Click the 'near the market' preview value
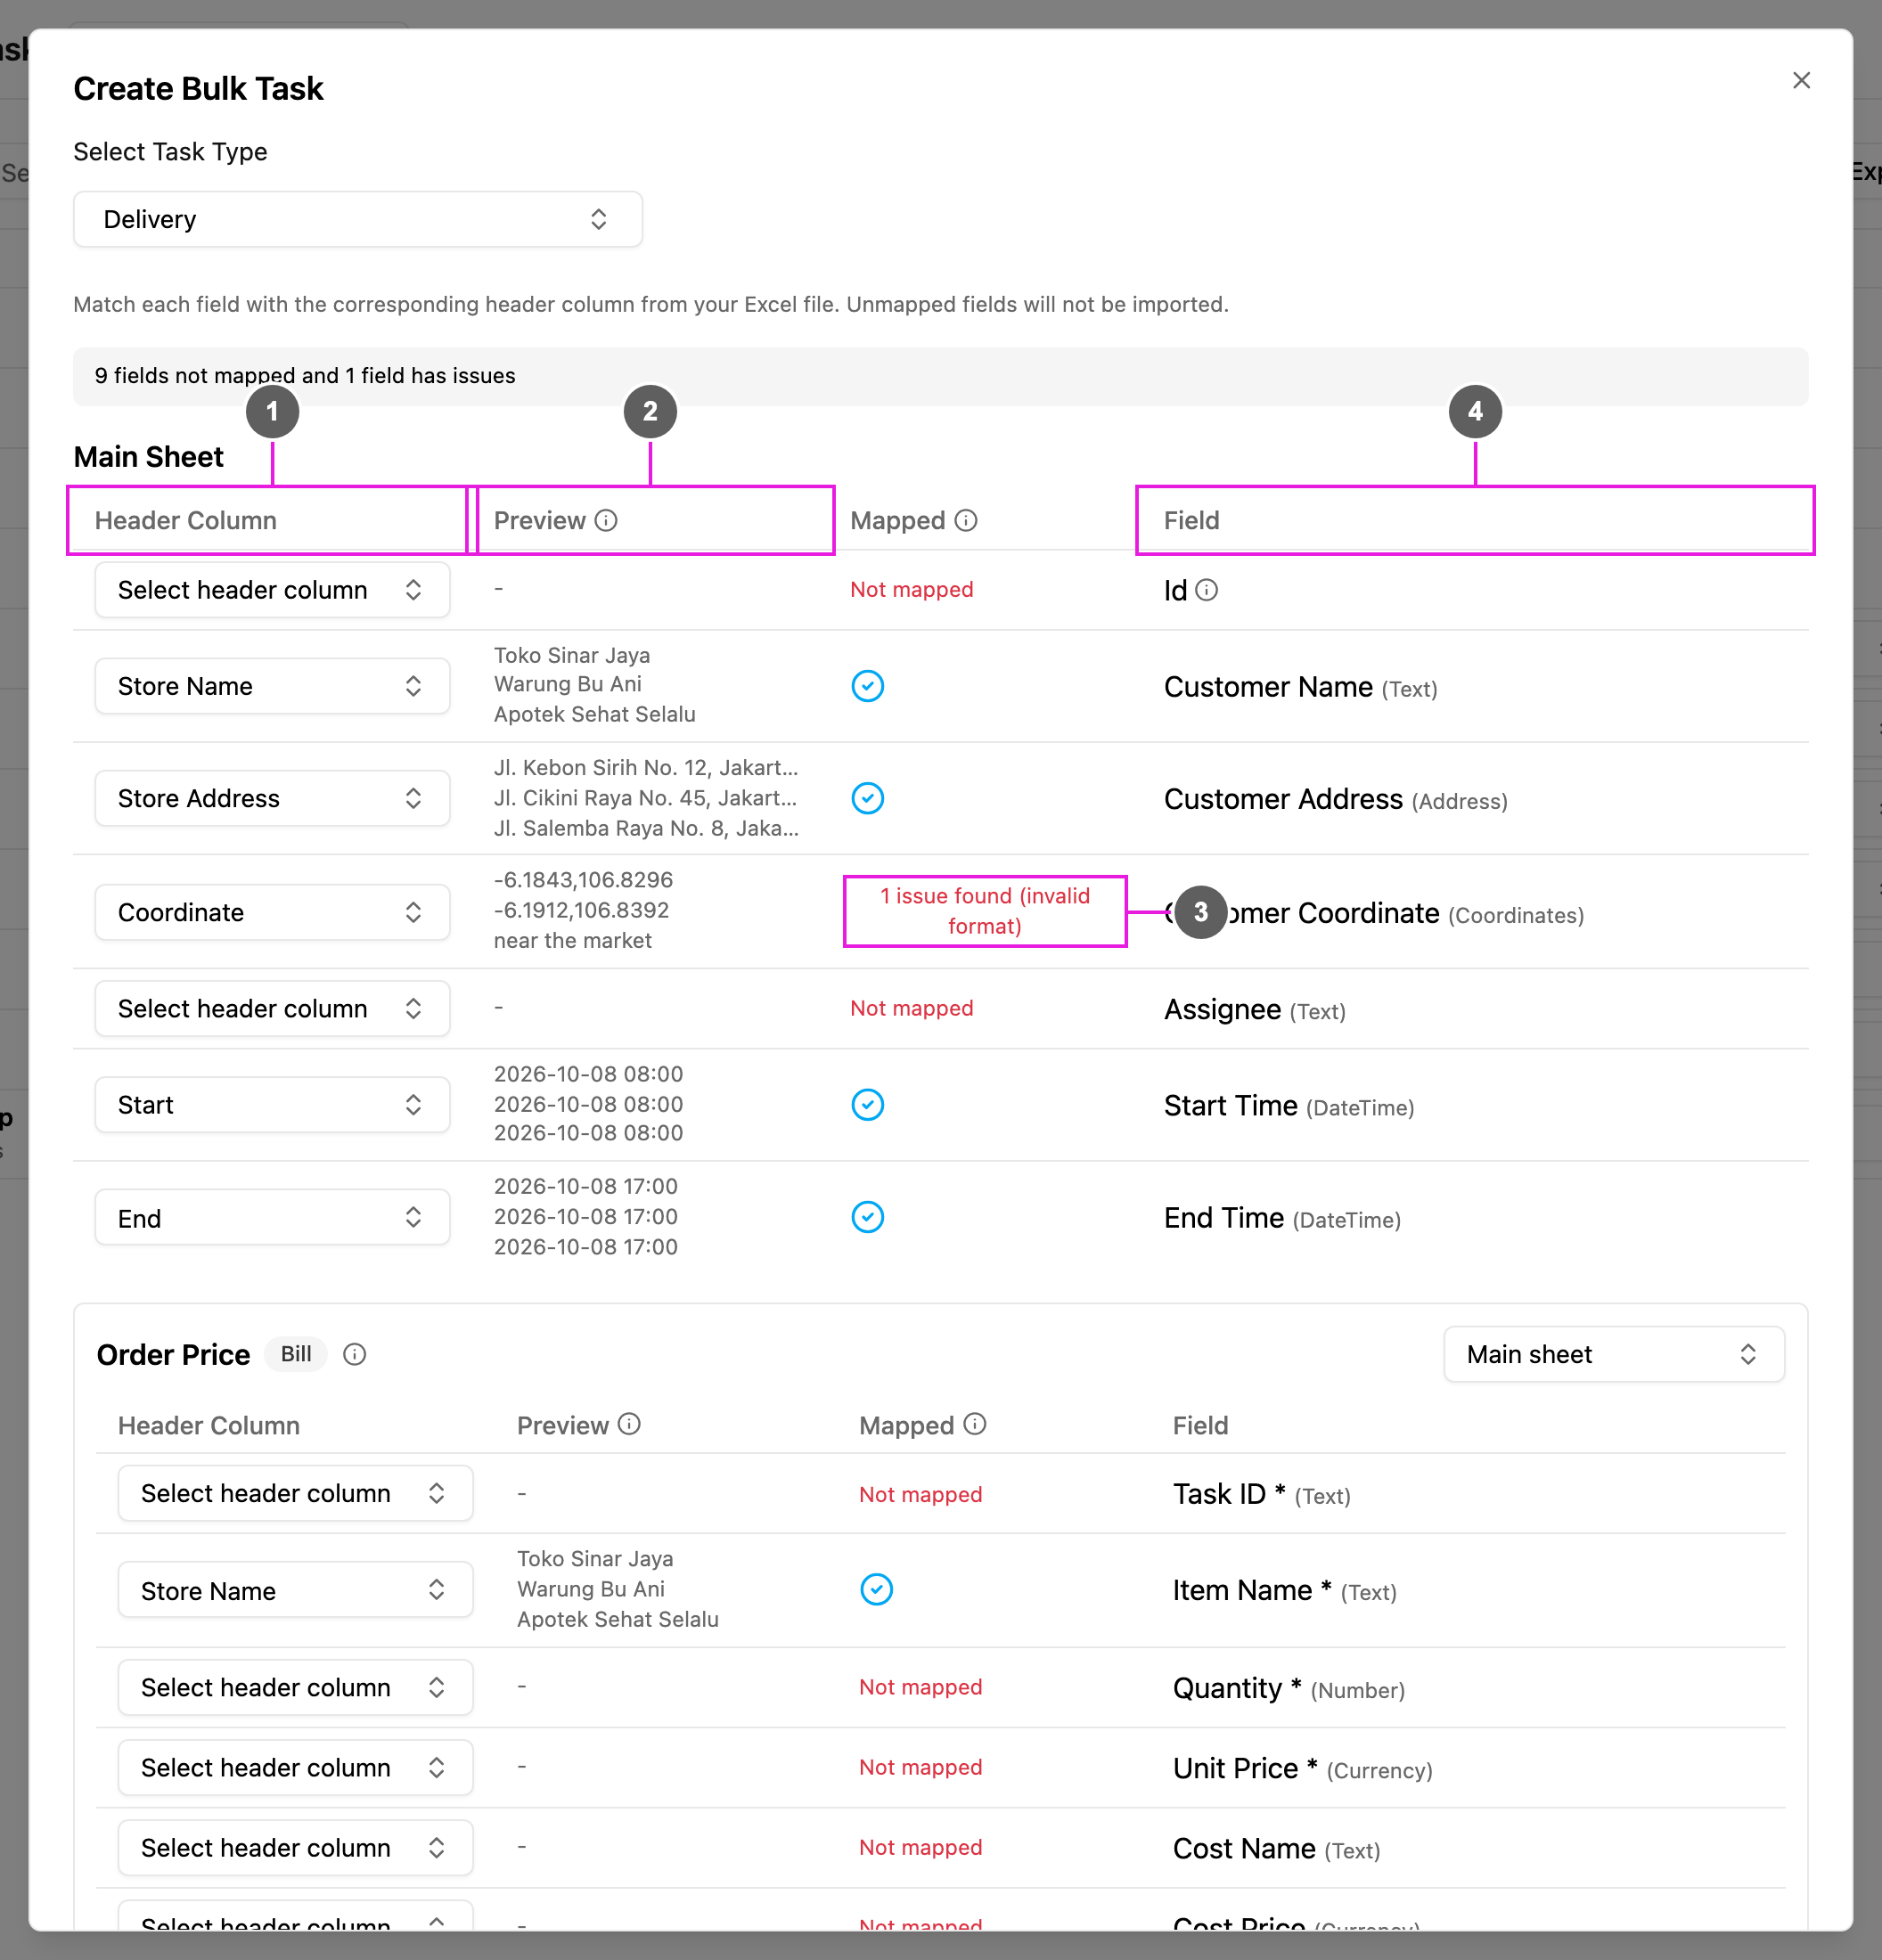Image resolution: width=1882 pixels, height=1960 pixels. pyautogui.click(x=572, y=940)
